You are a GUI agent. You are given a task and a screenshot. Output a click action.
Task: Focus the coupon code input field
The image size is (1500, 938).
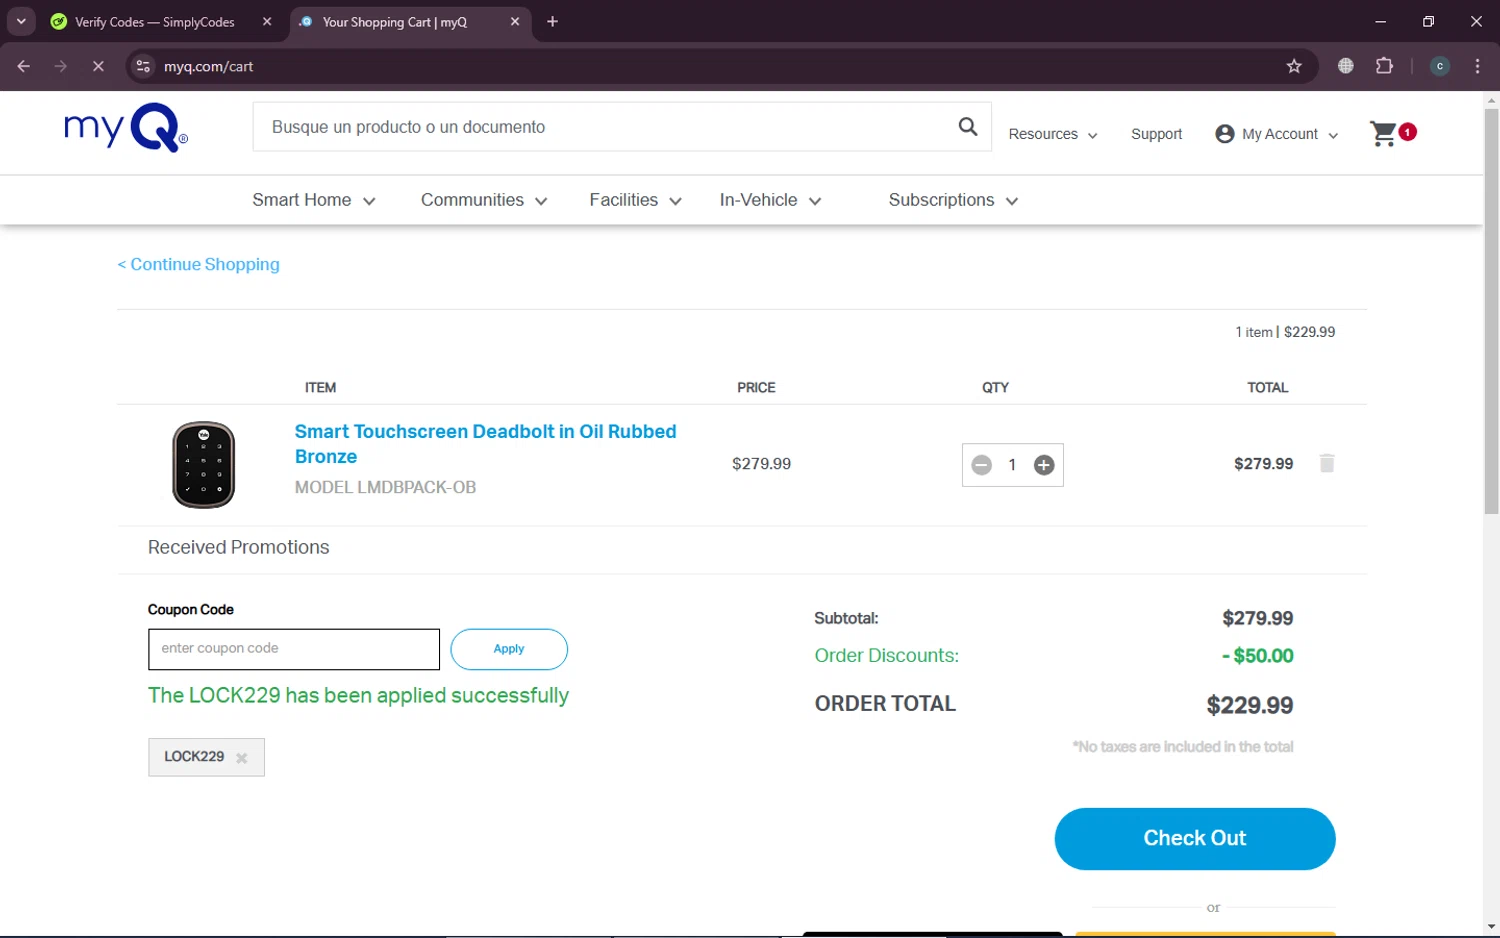click(294, 649)
